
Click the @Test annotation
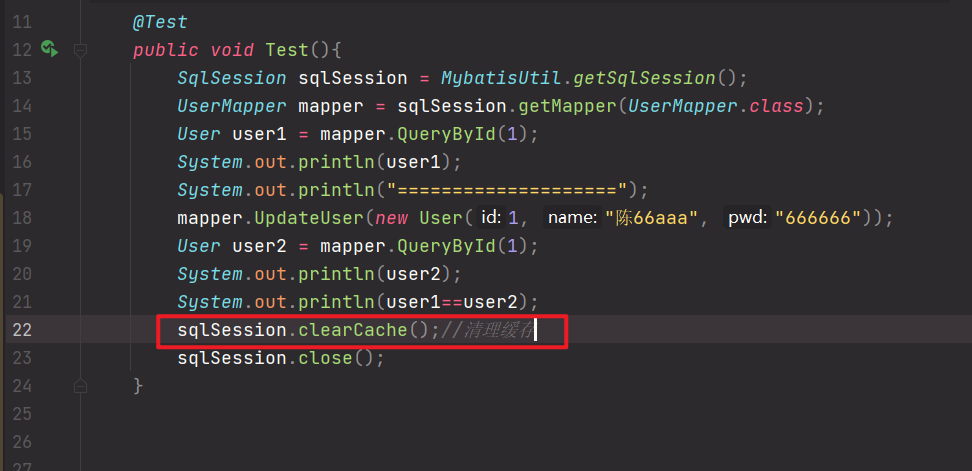[159, 21]
